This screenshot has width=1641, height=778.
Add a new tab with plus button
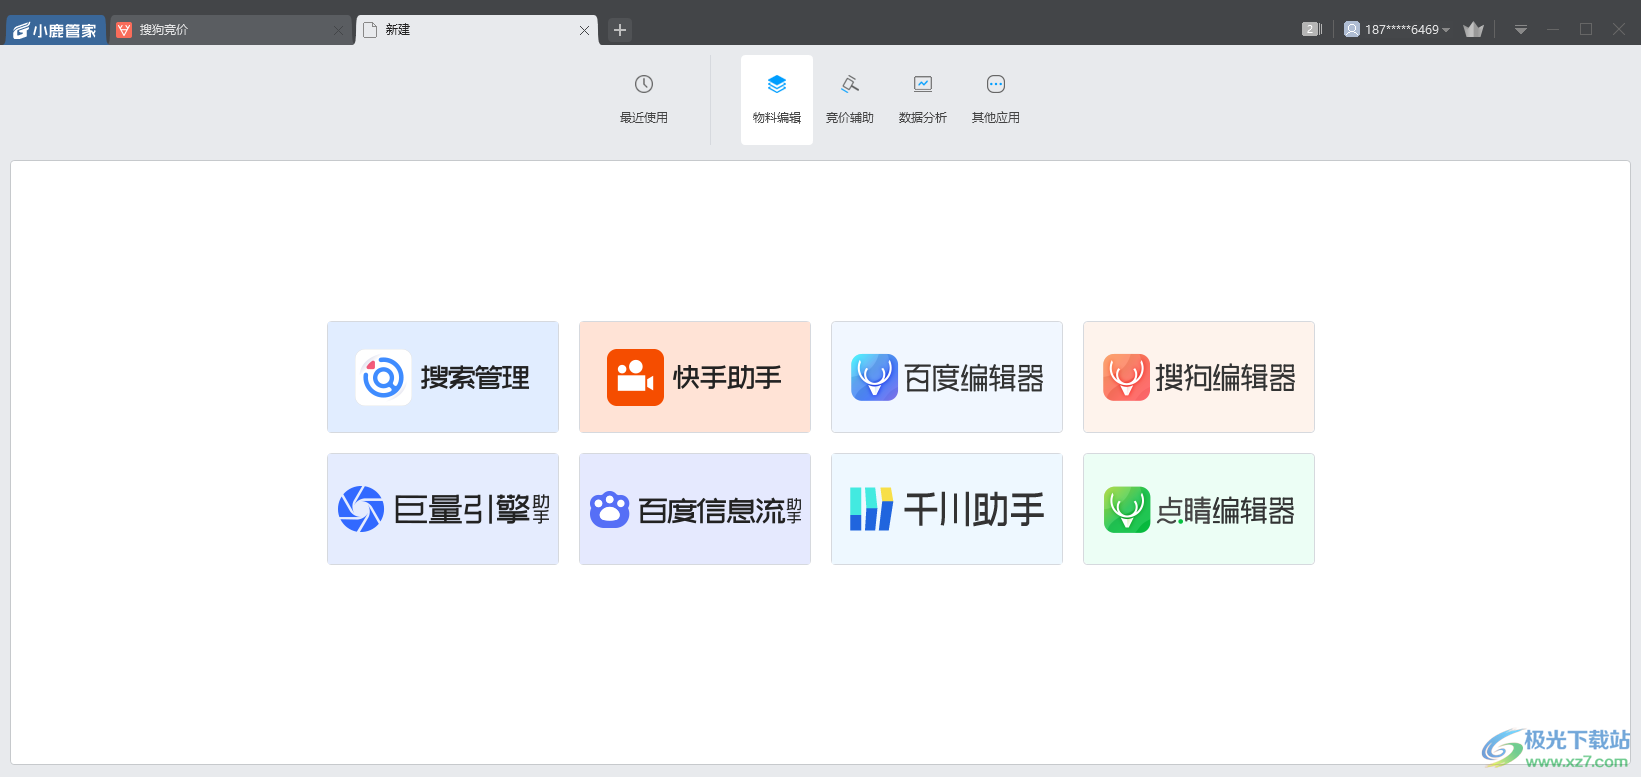pos(620,30)
